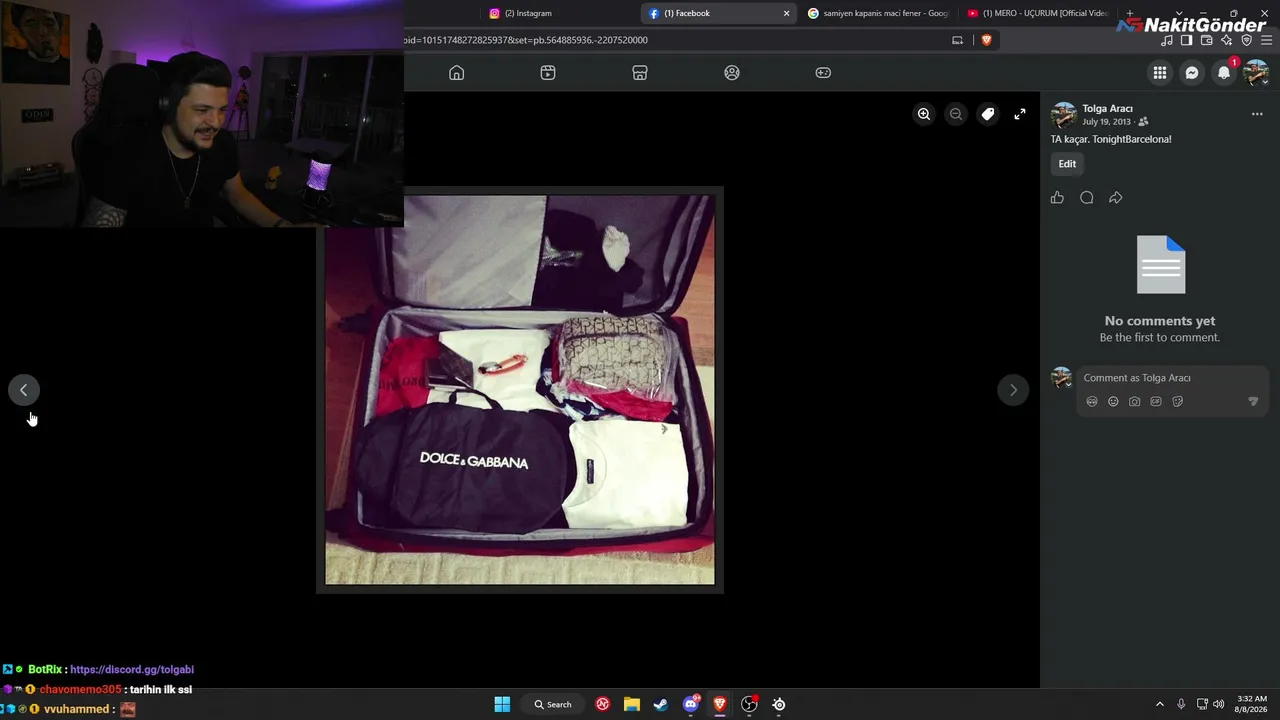Zoom in on the photo
The image size is (1280, 720).
coord(924,114)
